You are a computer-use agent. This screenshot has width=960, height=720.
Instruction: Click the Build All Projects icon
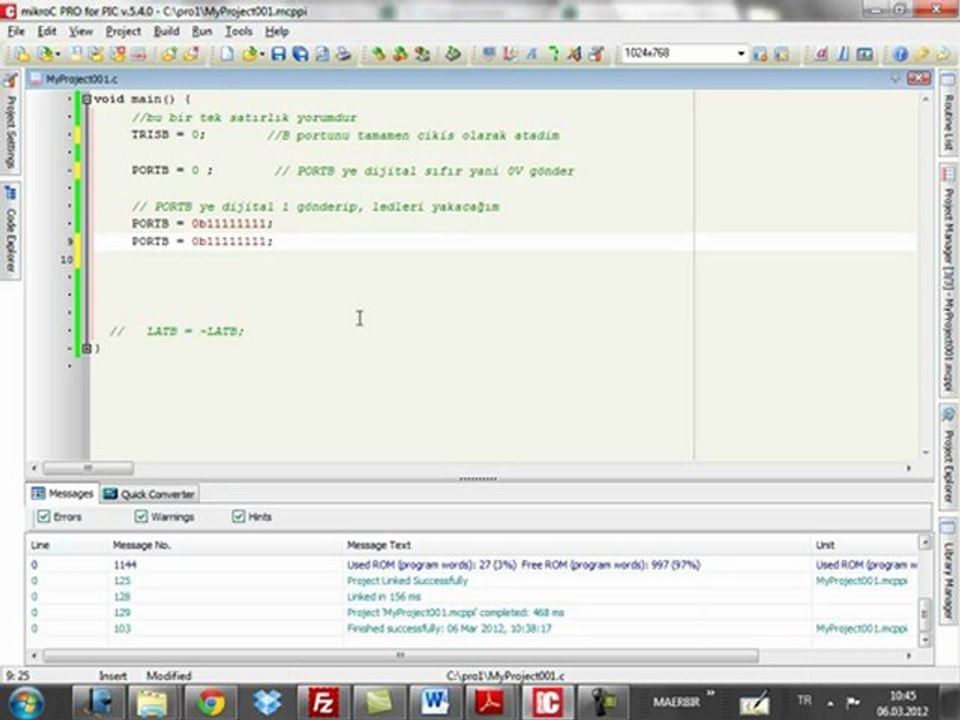point(400,54)
